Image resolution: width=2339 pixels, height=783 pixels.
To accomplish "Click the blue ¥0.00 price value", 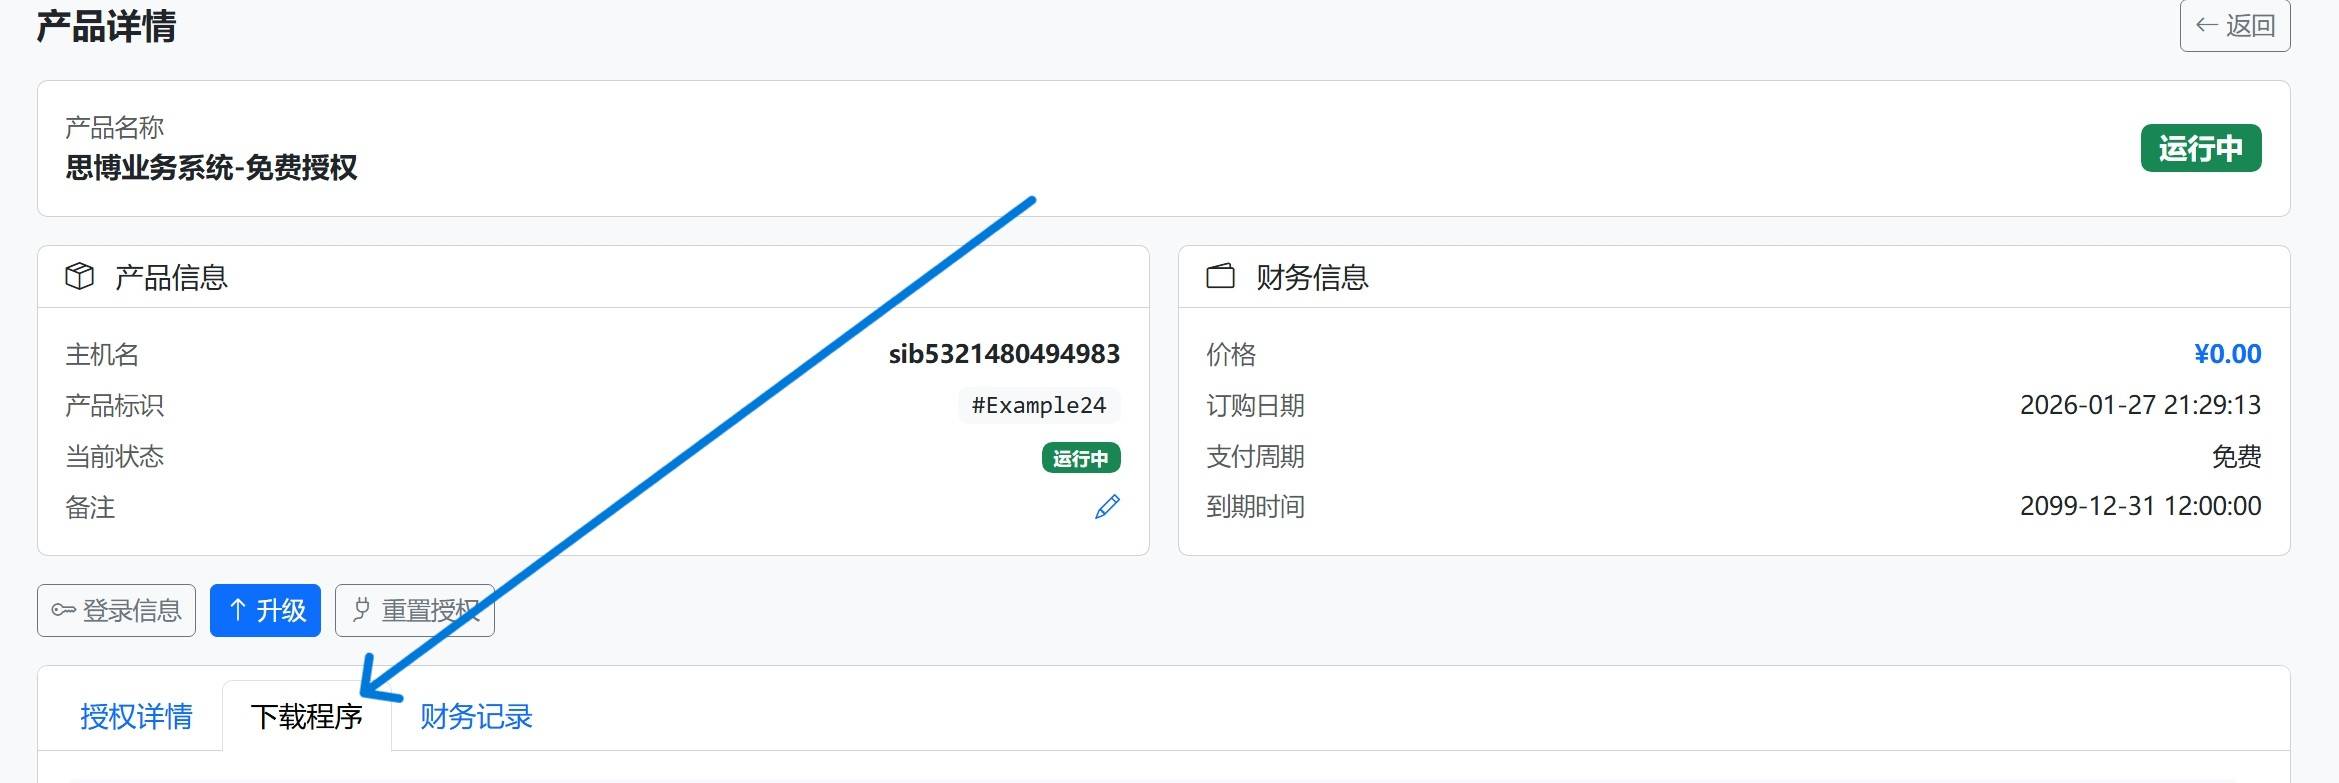I will (x=2227, y=354).
